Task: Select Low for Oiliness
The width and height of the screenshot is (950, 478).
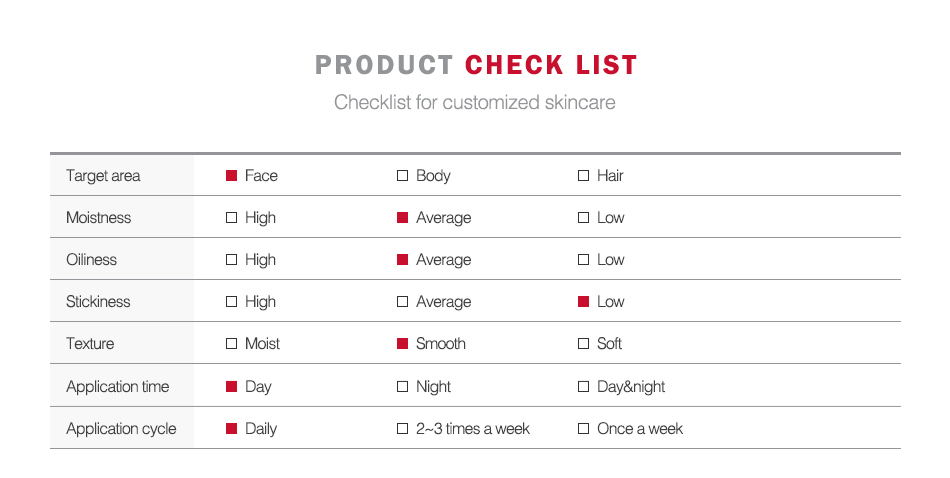Action: pyautogui.click(x=584, y=260)
